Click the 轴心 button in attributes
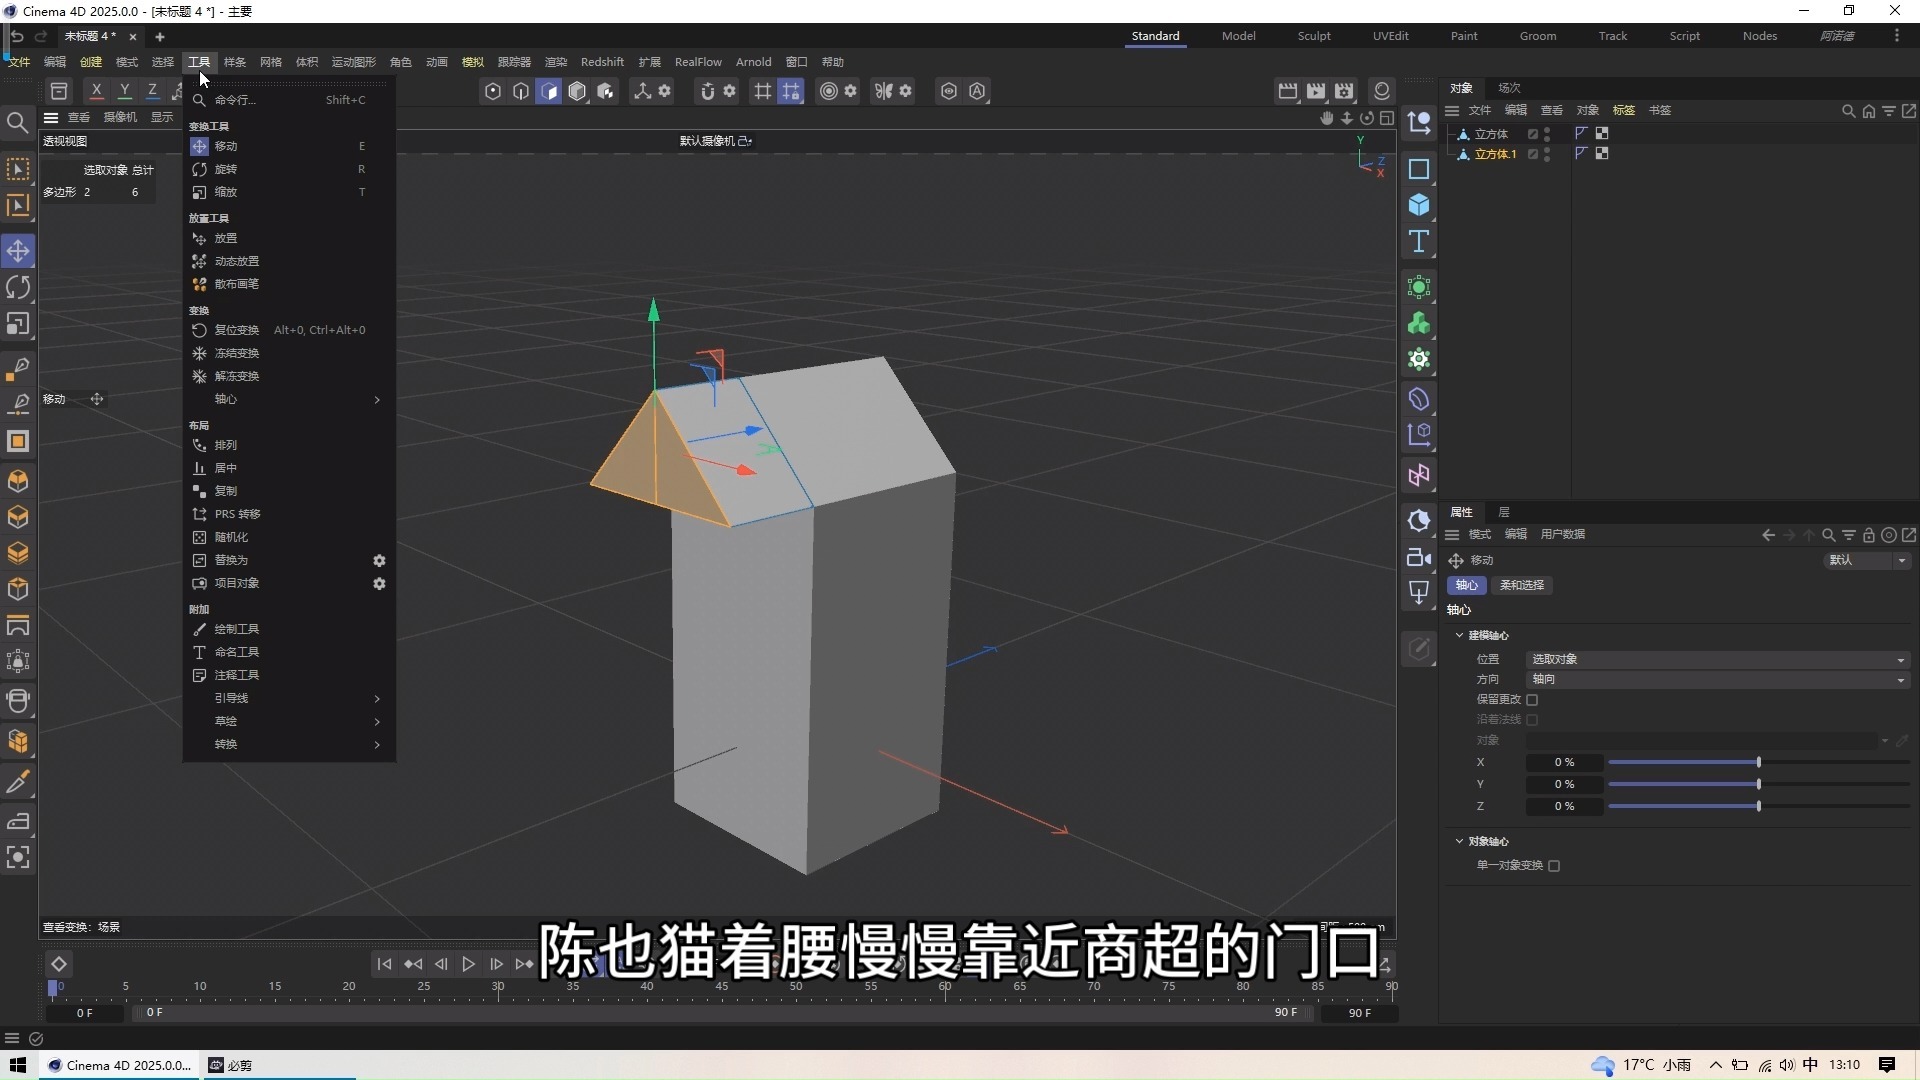The image size is (1920, 1080). tap(1466, 585)
